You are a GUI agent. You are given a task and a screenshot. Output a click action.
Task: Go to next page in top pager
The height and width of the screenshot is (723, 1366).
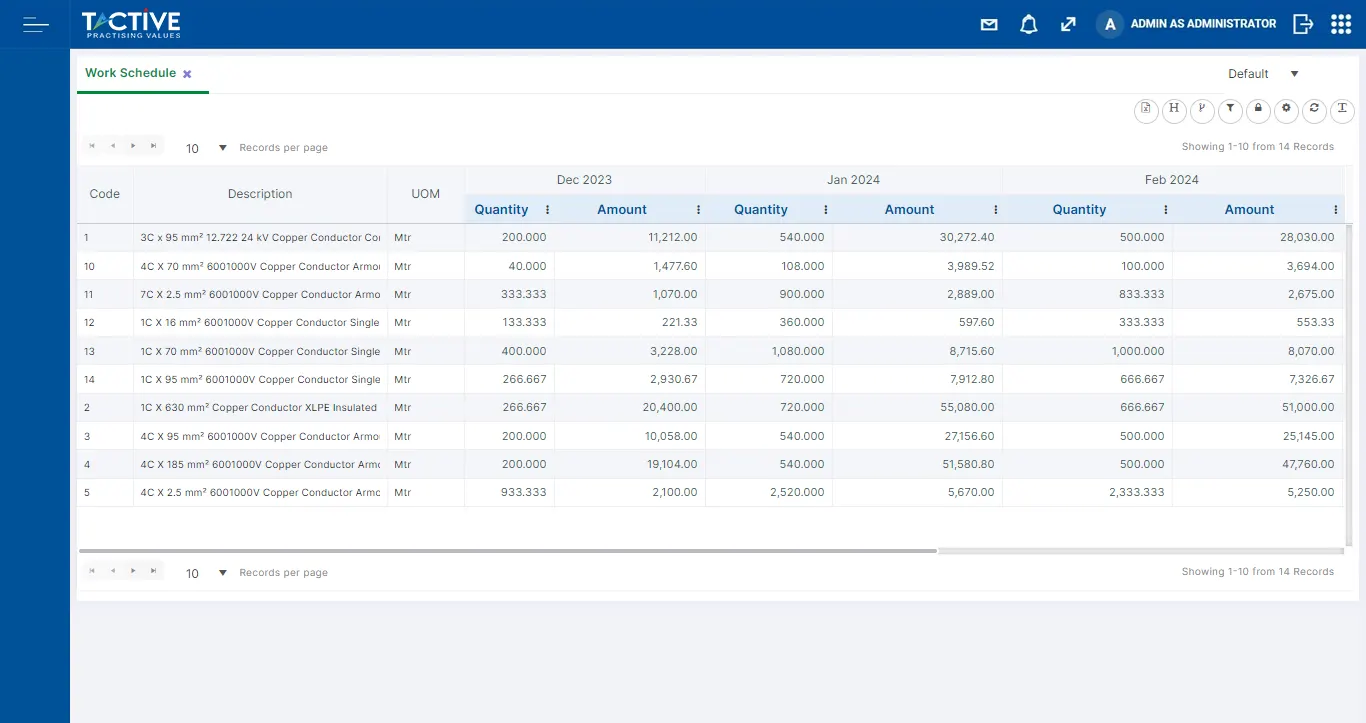tap(133, 146)
